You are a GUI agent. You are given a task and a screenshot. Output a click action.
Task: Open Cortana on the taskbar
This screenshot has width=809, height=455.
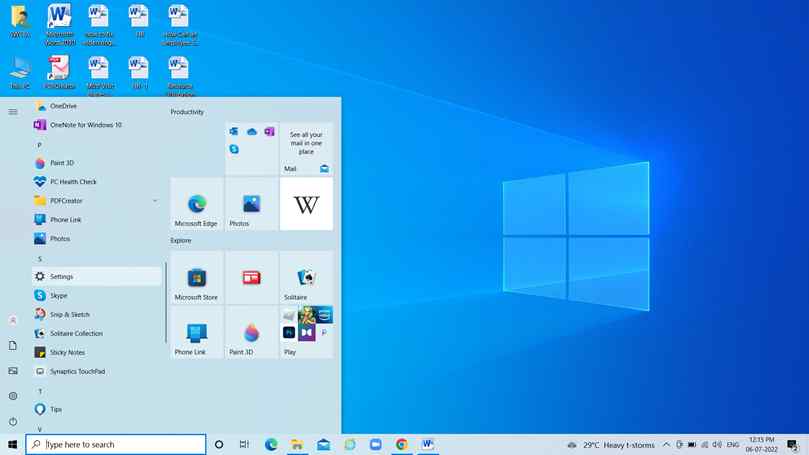click(219, 444)
